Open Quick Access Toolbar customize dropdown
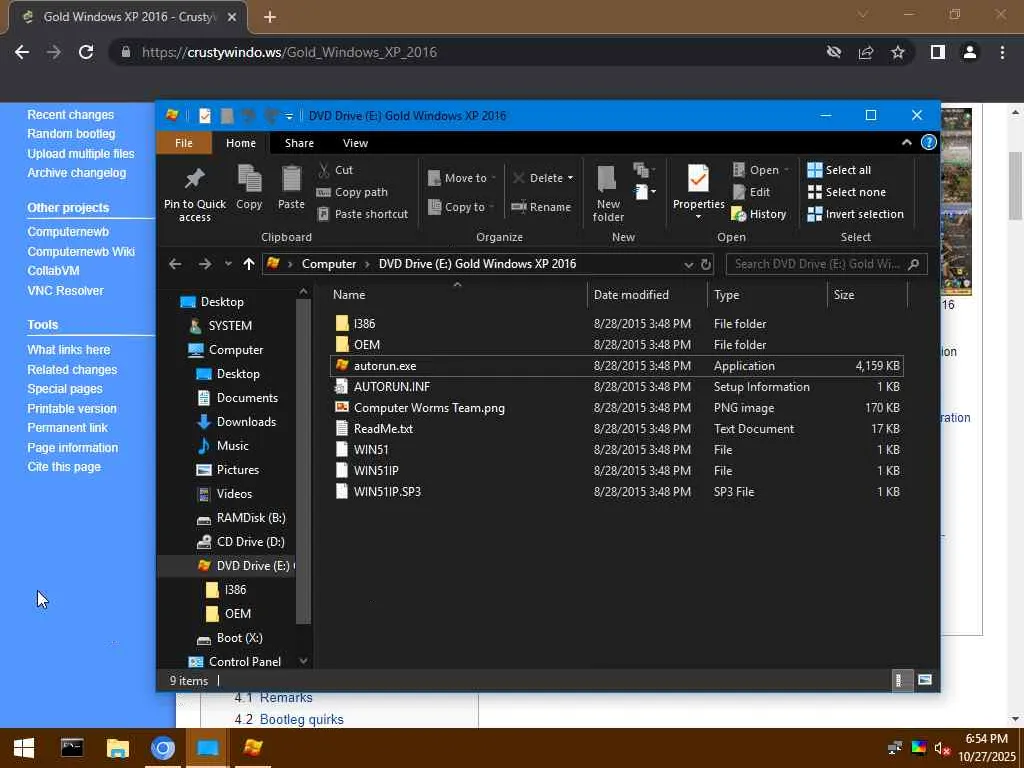 289,116
